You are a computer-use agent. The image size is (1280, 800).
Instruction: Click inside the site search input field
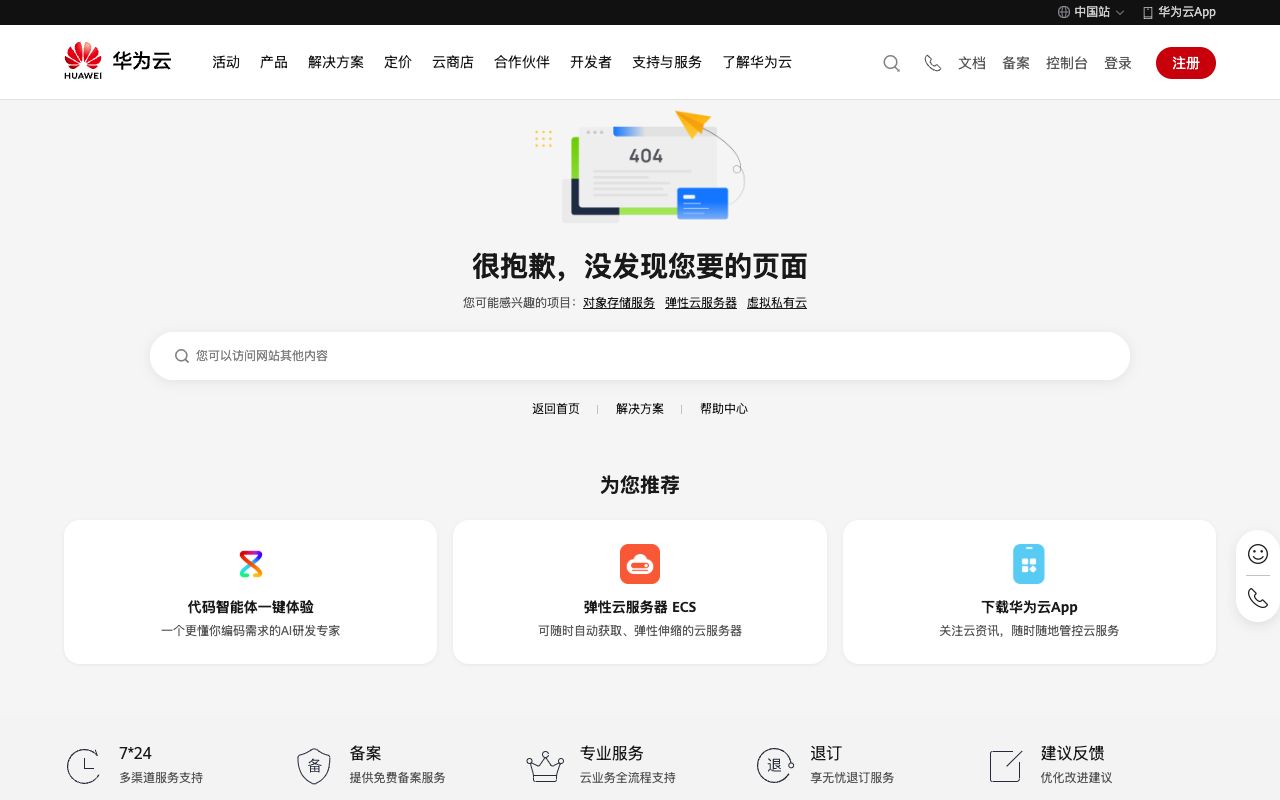pyautogui.click(x=640, y=356)
